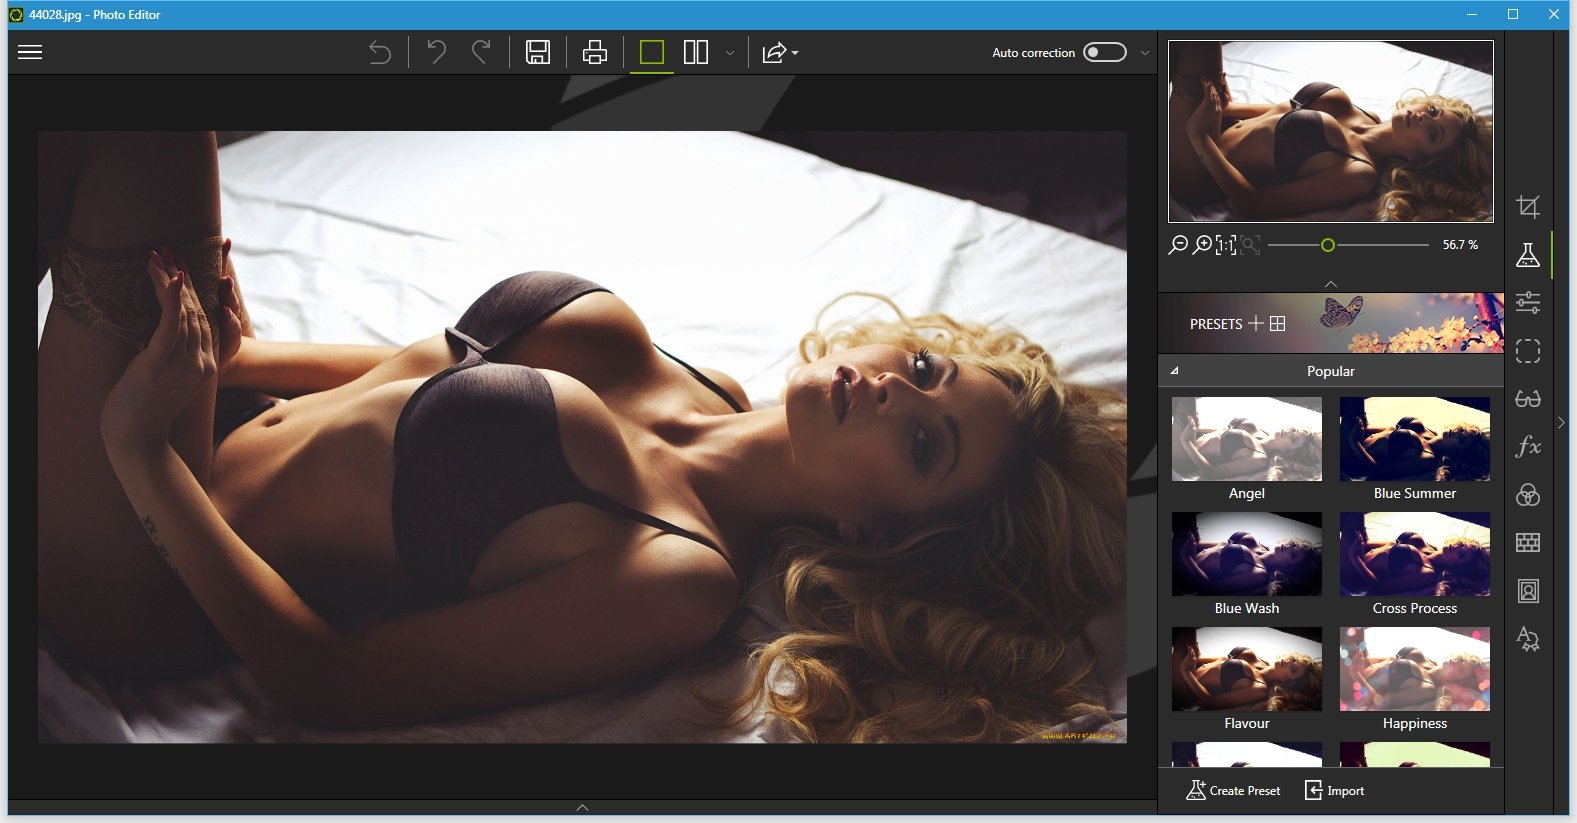Click the Create Preset button
The height and width of the screenshot is (823, 1577).
(x=1233, y=790)
